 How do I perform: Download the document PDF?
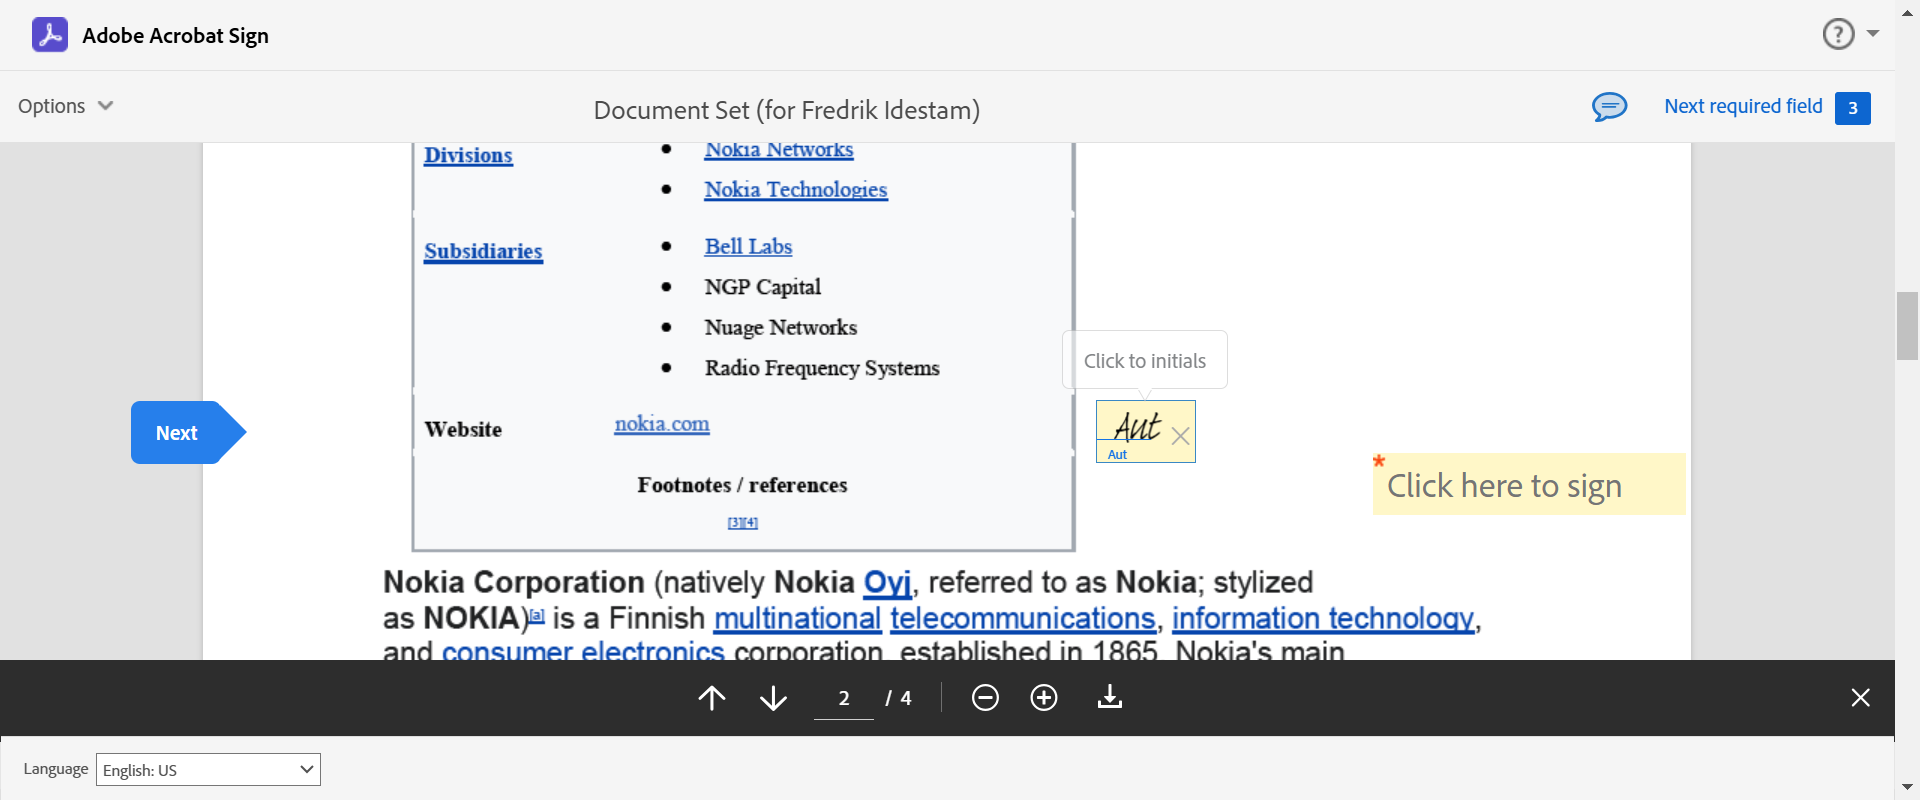[1110, 698]
